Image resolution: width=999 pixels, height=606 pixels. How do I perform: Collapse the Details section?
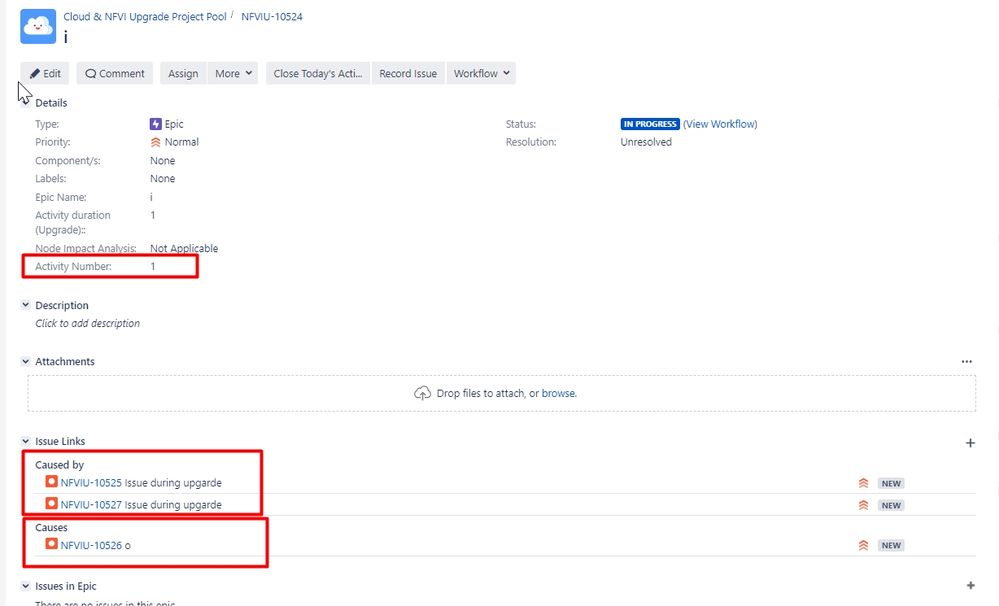click(x=25, y=103)
